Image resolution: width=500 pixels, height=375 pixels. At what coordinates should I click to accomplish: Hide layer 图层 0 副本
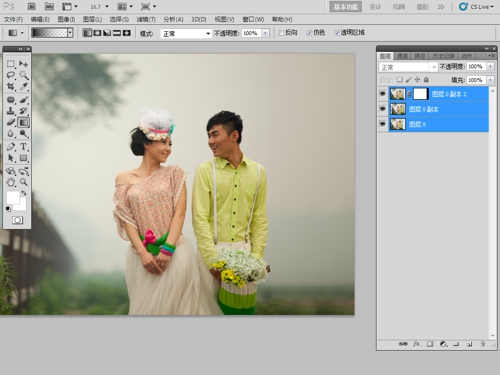382,109
